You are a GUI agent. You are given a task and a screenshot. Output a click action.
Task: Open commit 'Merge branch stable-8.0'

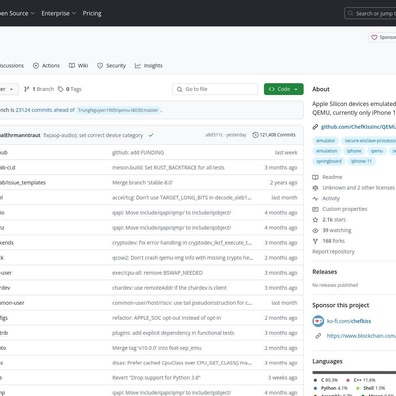click(x=142, y=183)
